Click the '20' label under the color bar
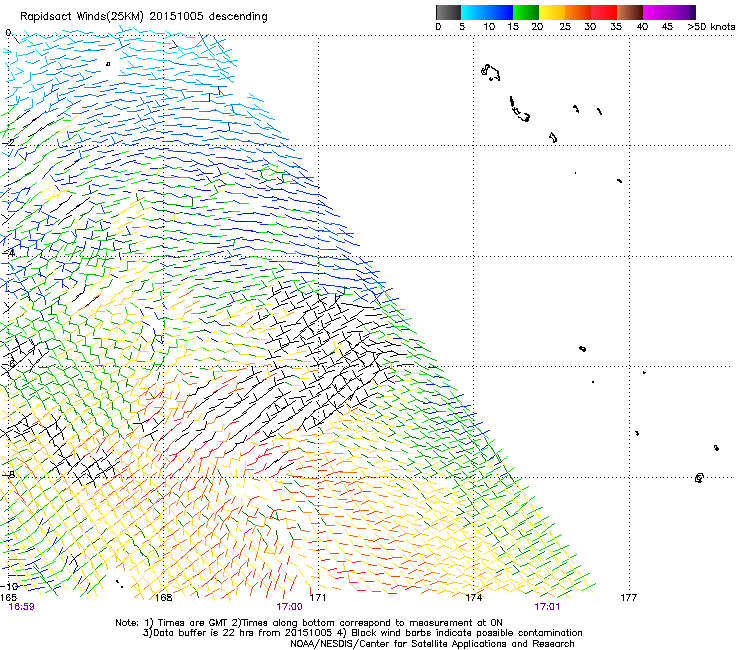The width and height of the screenshot is (740, 650). 537,26
